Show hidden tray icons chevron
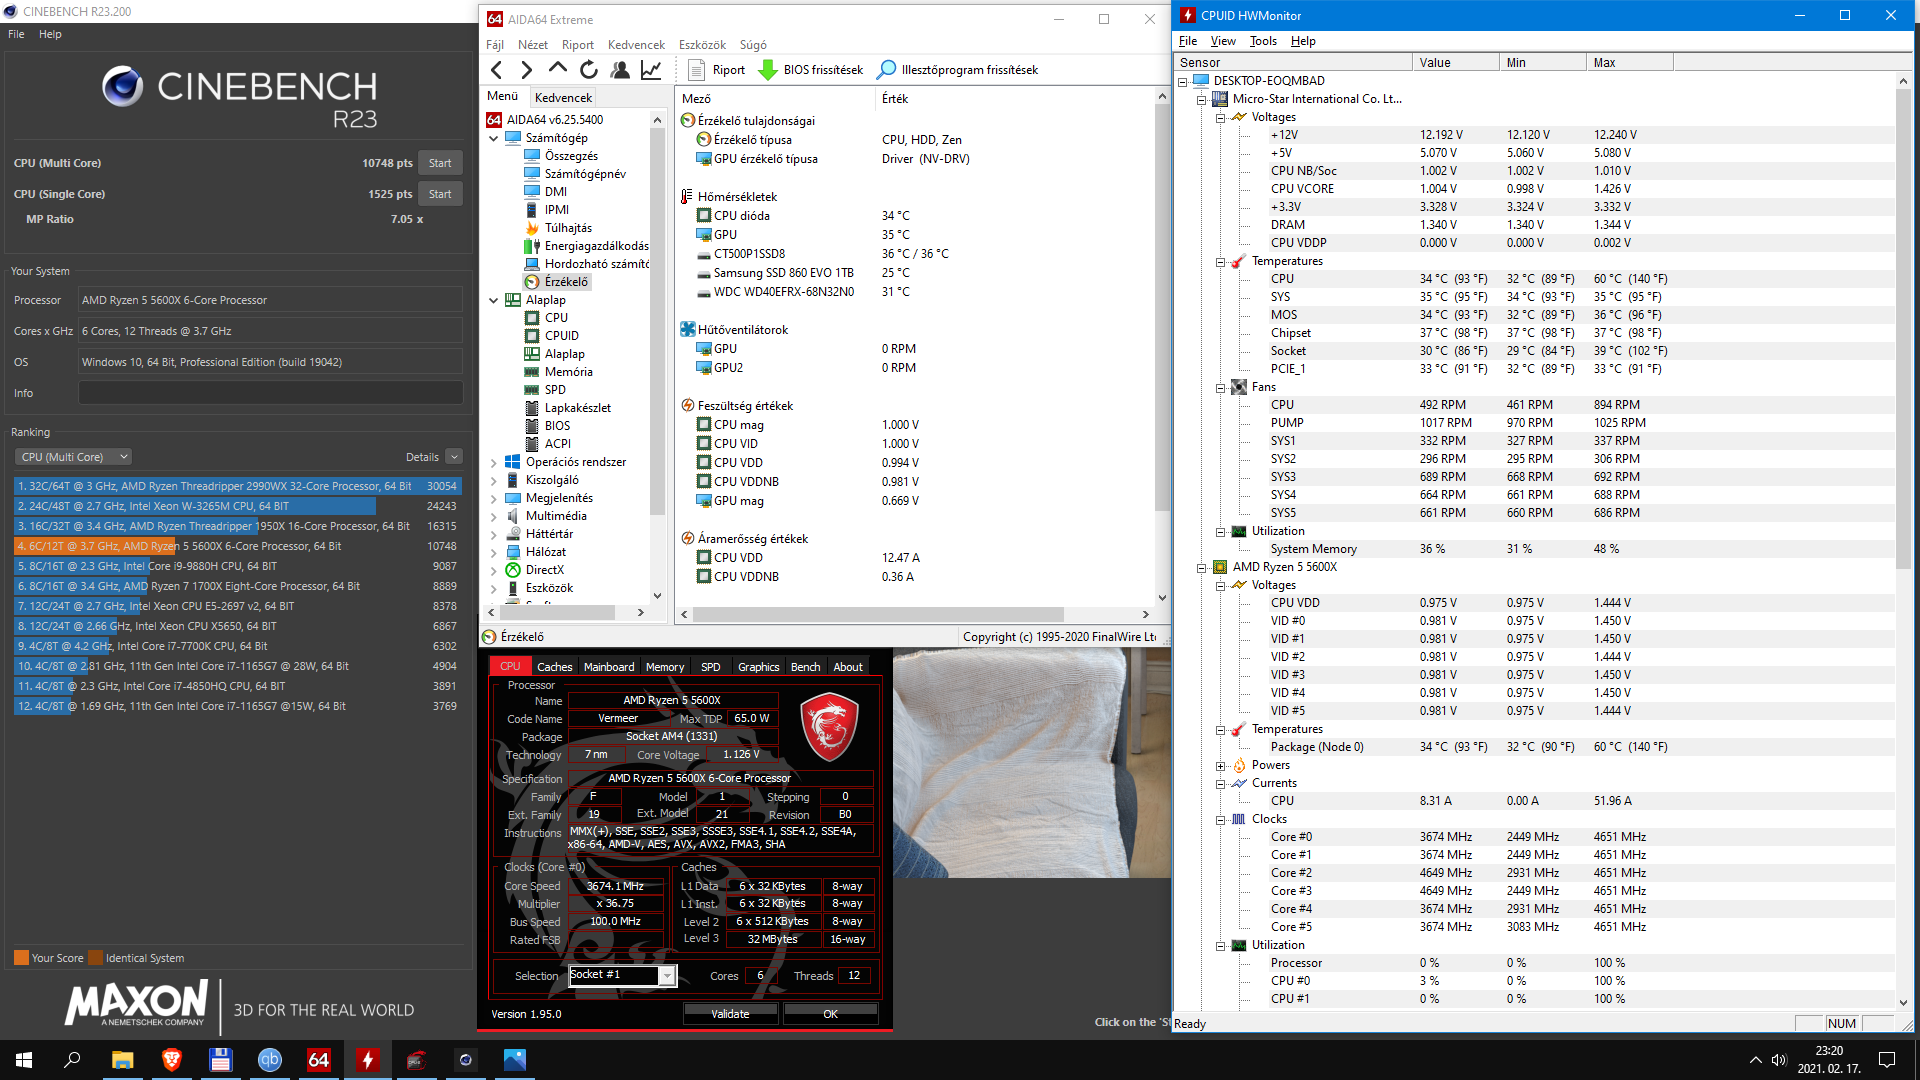Screen dimensions: 1920x1080 click(x=1755, y=1060)
